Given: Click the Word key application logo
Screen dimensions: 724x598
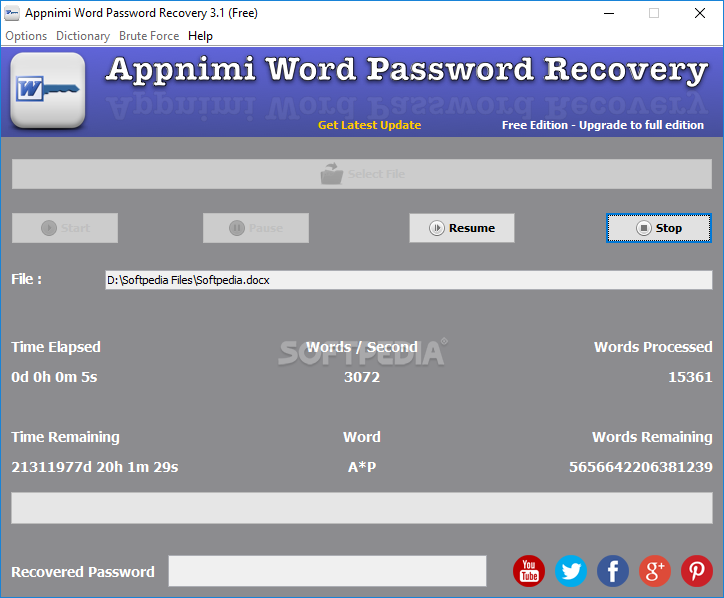Looking at the screenshot, I should pyautogui.click(x=48, y=90).
